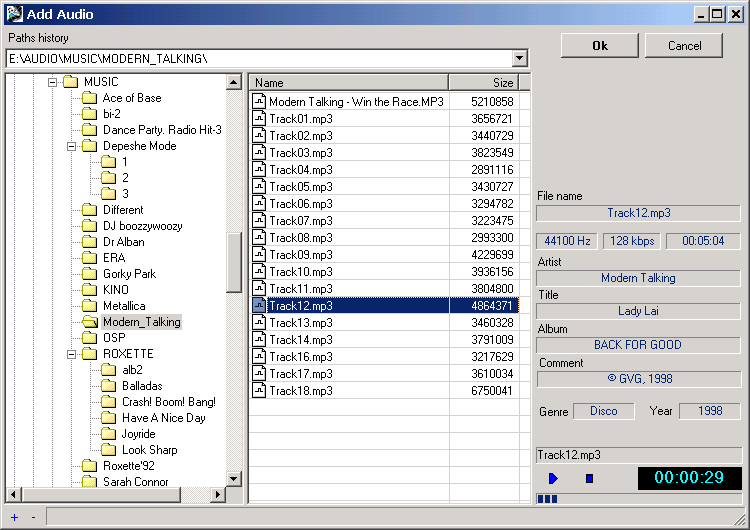This screenshot has height=530, width=750.
Task: Select the Have A Nice Day subfolder
Action: coord(164,418)
